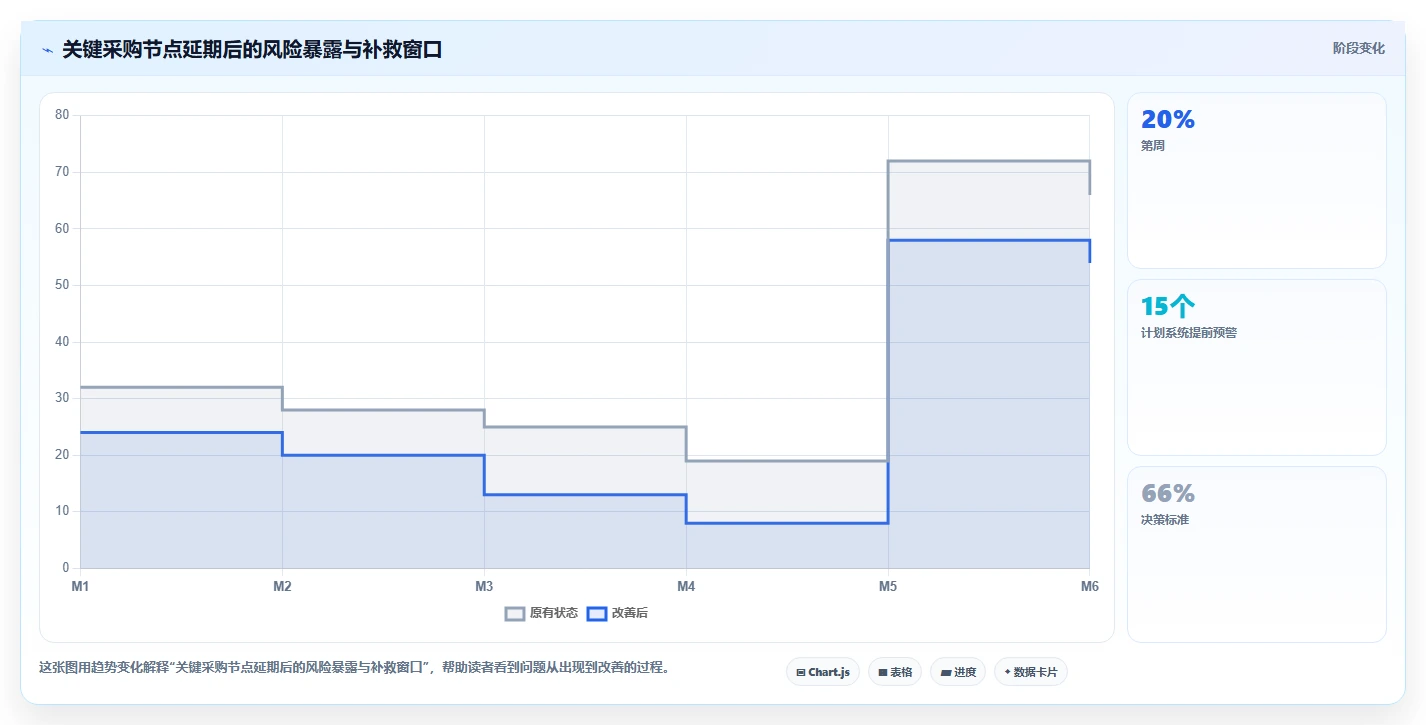Select the 66% 决策标准 card
Screen dimensions: 1426x725
pos(1257,554)
